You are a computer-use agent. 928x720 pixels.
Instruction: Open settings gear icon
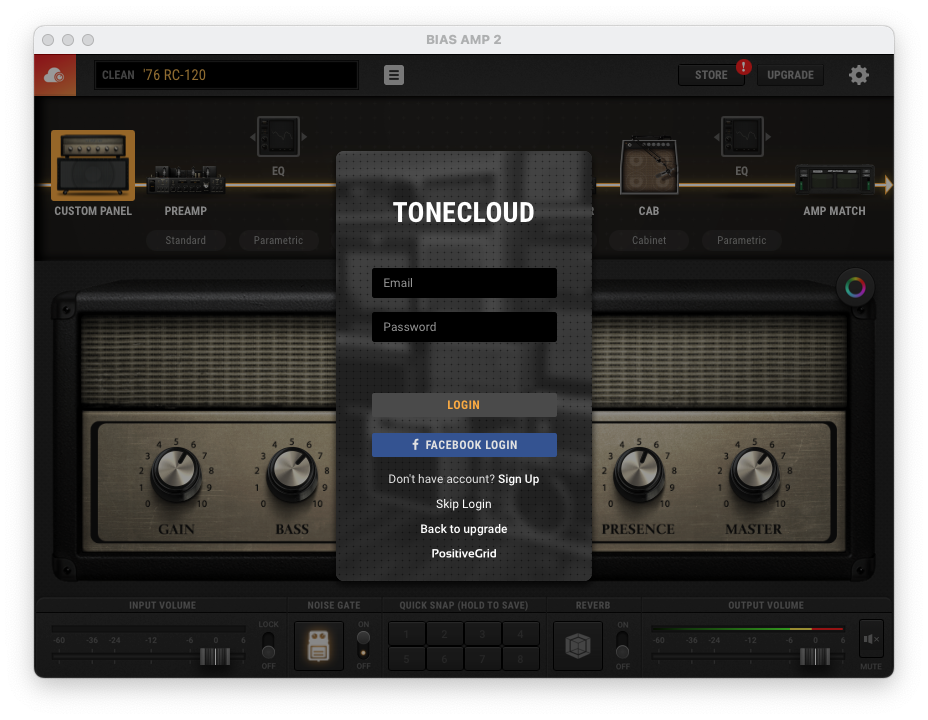(x=858, y=75)
